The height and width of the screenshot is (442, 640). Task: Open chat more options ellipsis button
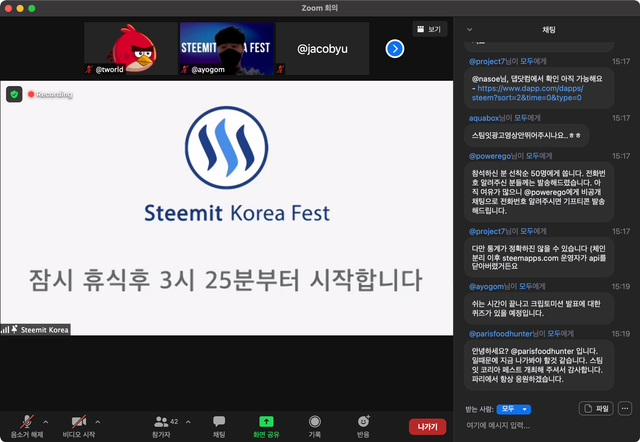pos(625,409)
